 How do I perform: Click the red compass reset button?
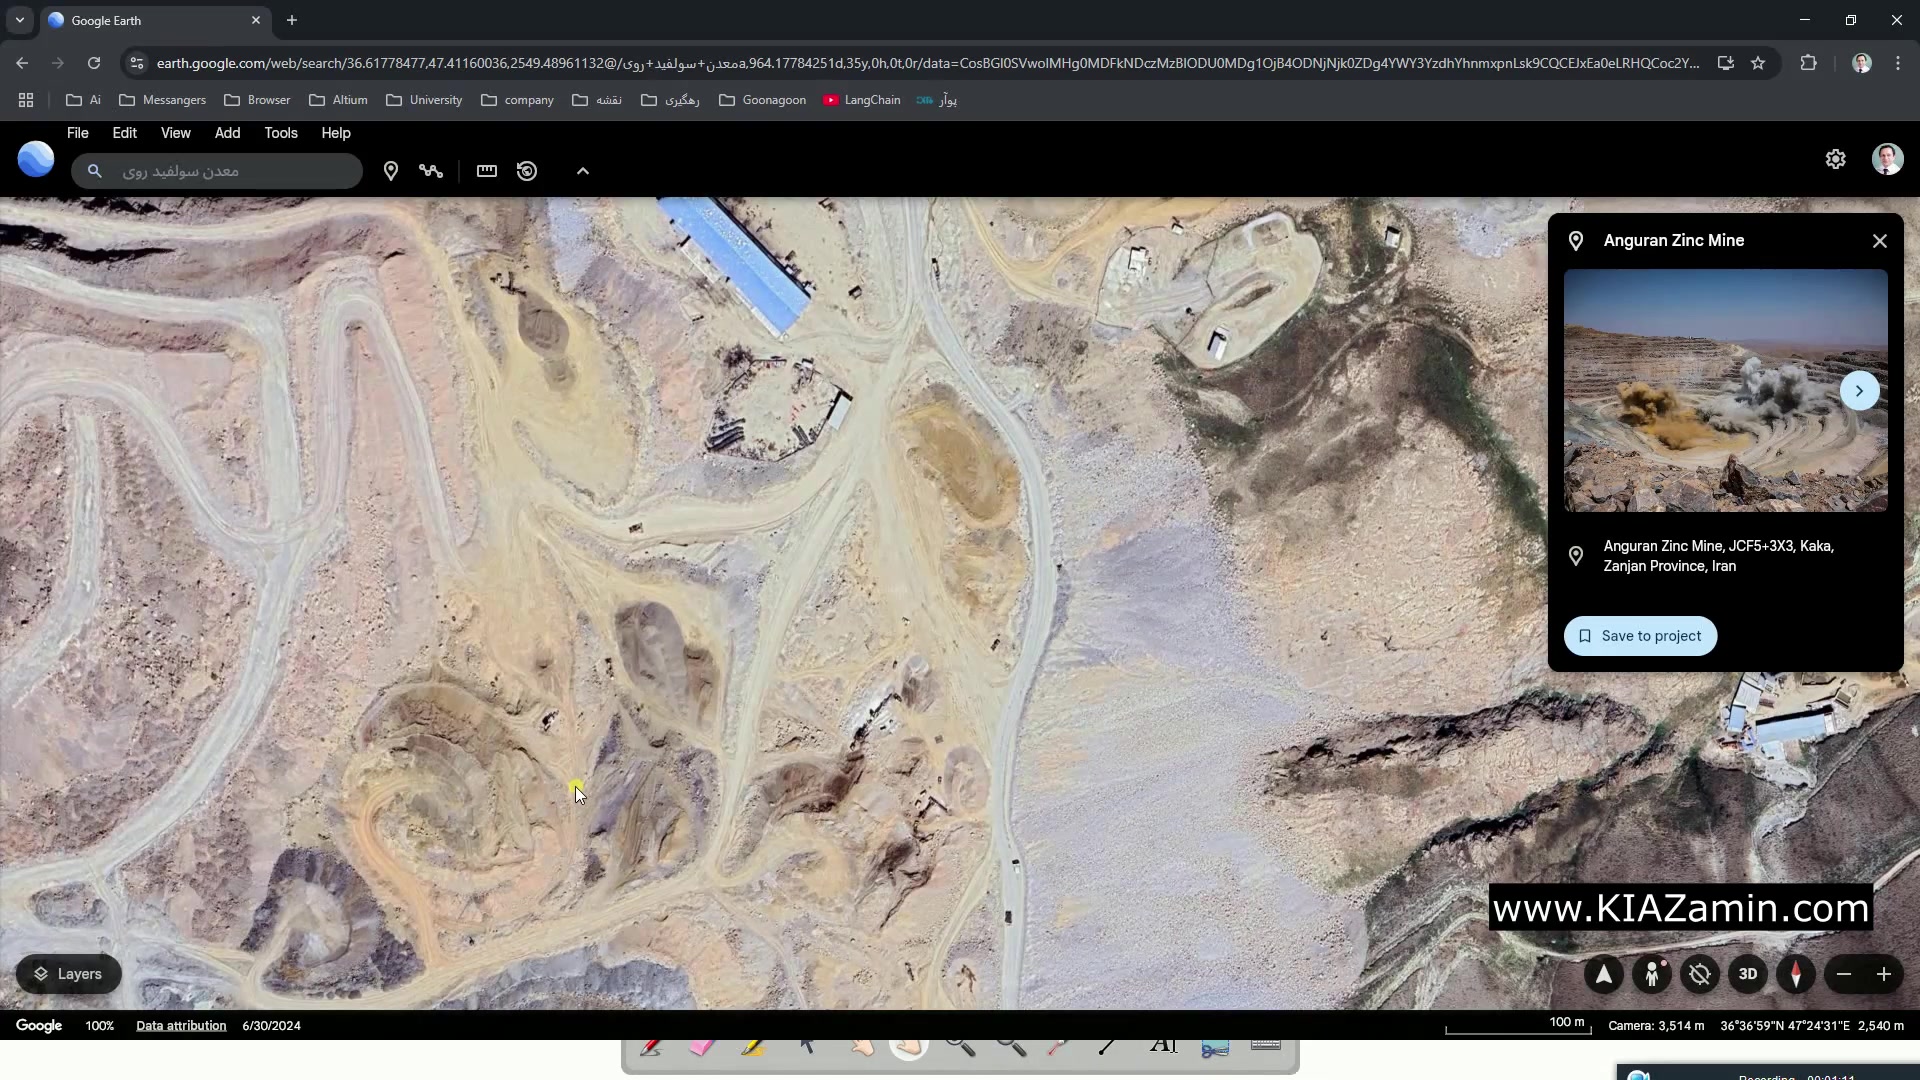(x=1796, y=974)
